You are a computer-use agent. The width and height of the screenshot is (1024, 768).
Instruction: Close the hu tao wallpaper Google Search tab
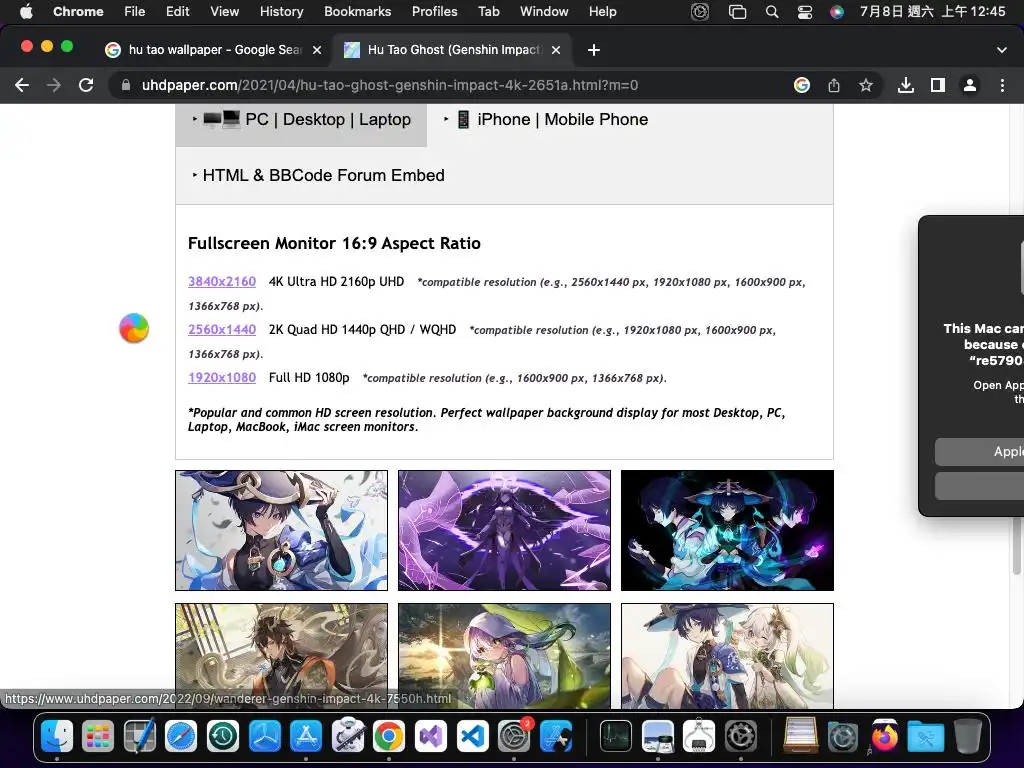(317, 50)
